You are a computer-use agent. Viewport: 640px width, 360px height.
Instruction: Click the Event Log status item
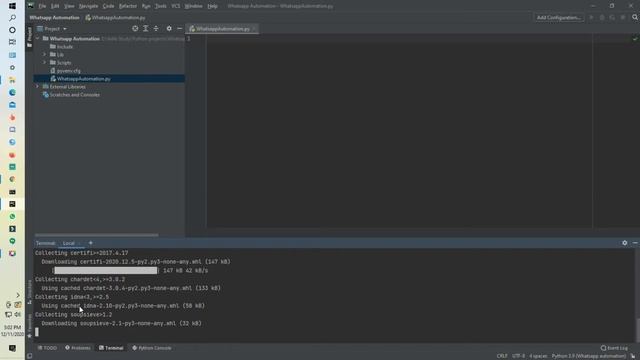click(614, 348)
